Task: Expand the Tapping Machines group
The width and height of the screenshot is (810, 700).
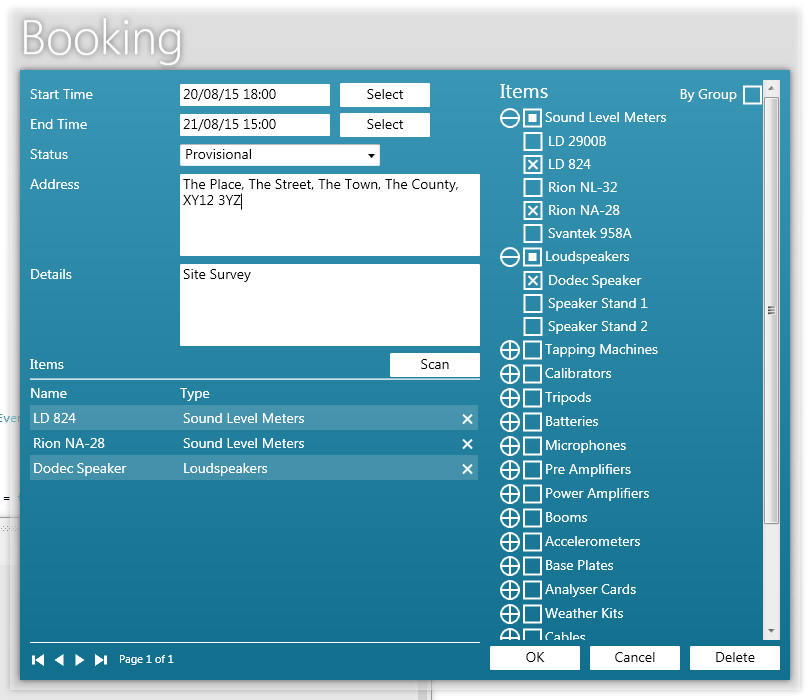Action: coord(509,350)
